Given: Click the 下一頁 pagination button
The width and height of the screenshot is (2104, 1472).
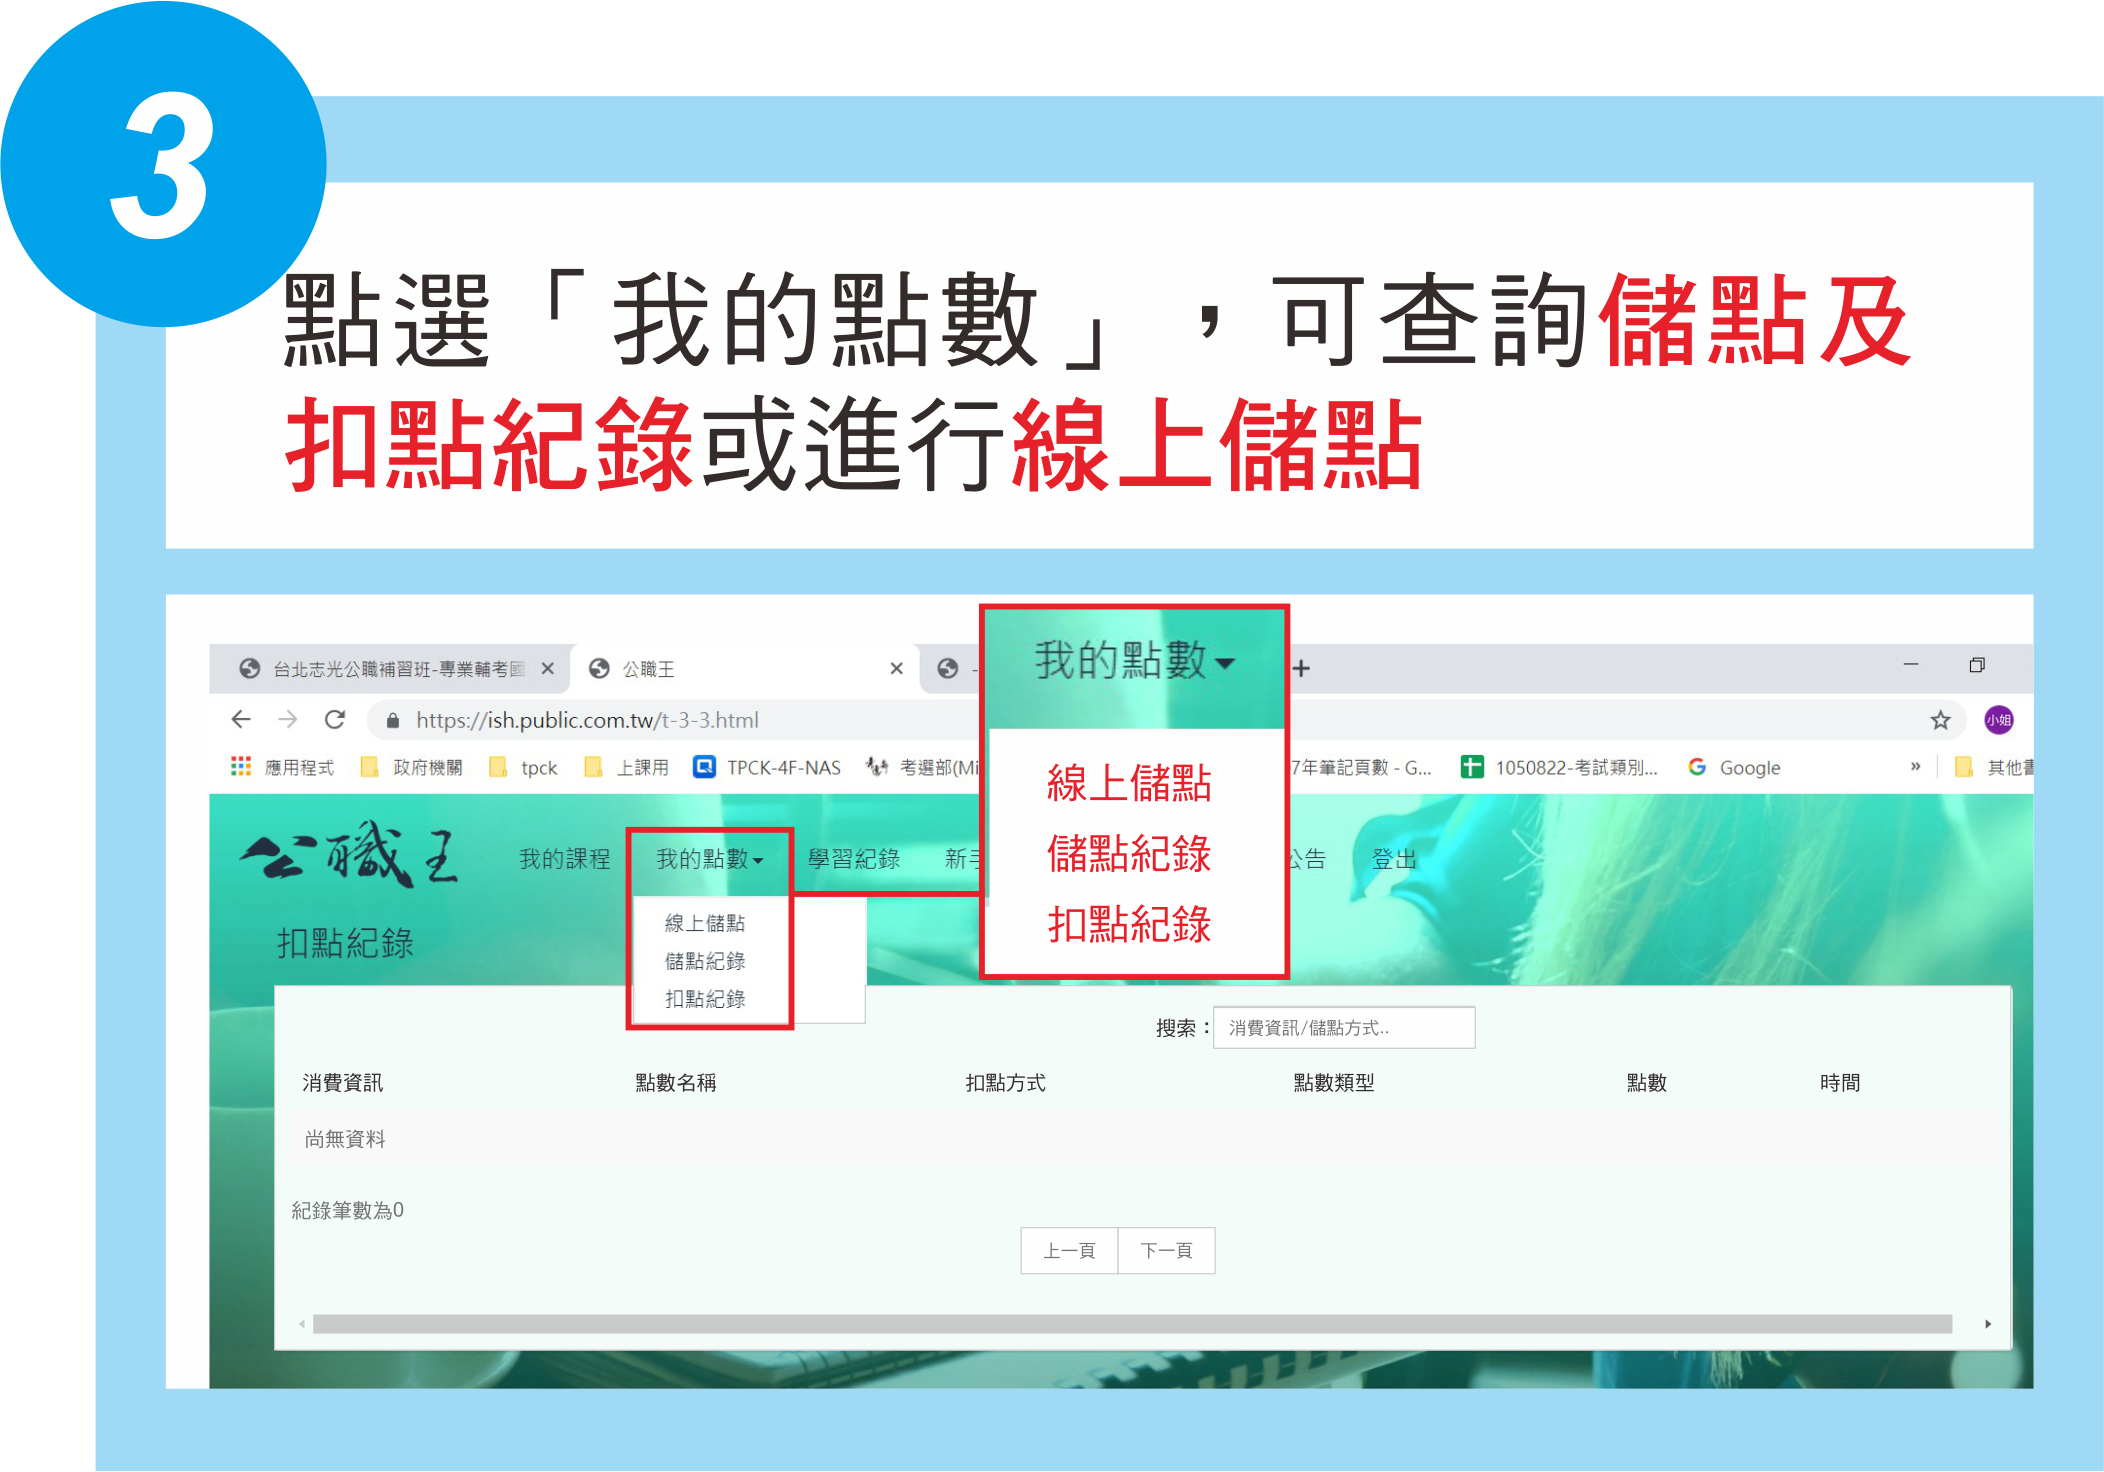Looking at the screenshot, I should point(1166,1251).
